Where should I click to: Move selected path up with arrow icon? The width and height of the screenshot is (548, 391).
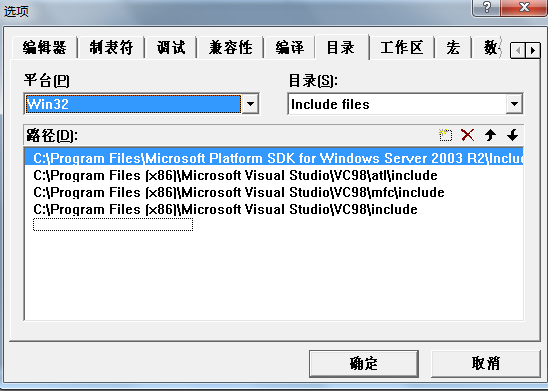[x=490, y=135]
